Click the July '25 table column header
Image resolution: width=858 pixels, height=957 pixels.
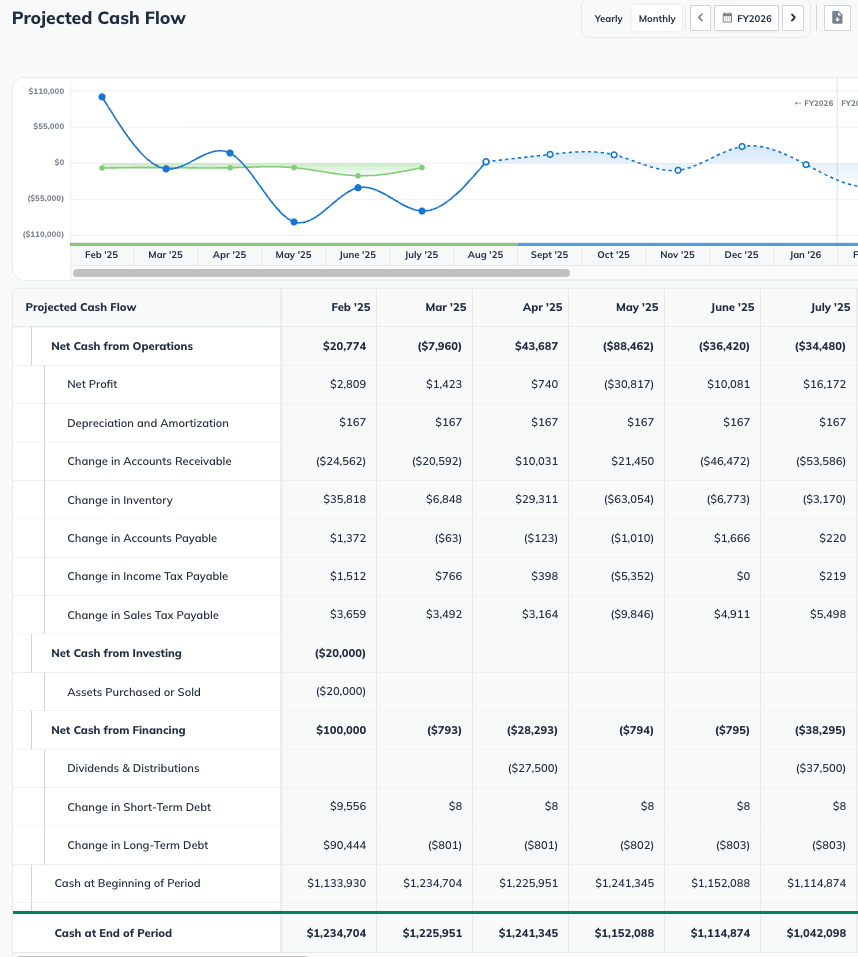[830, 307]
